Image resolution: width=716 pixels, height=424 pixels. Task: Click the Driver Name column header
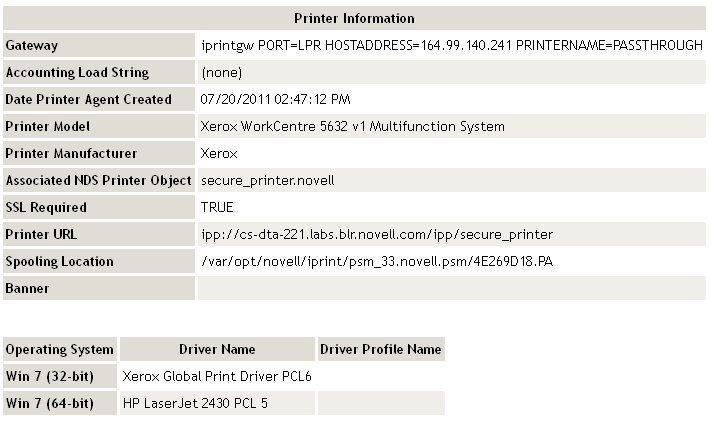point(217,350)
